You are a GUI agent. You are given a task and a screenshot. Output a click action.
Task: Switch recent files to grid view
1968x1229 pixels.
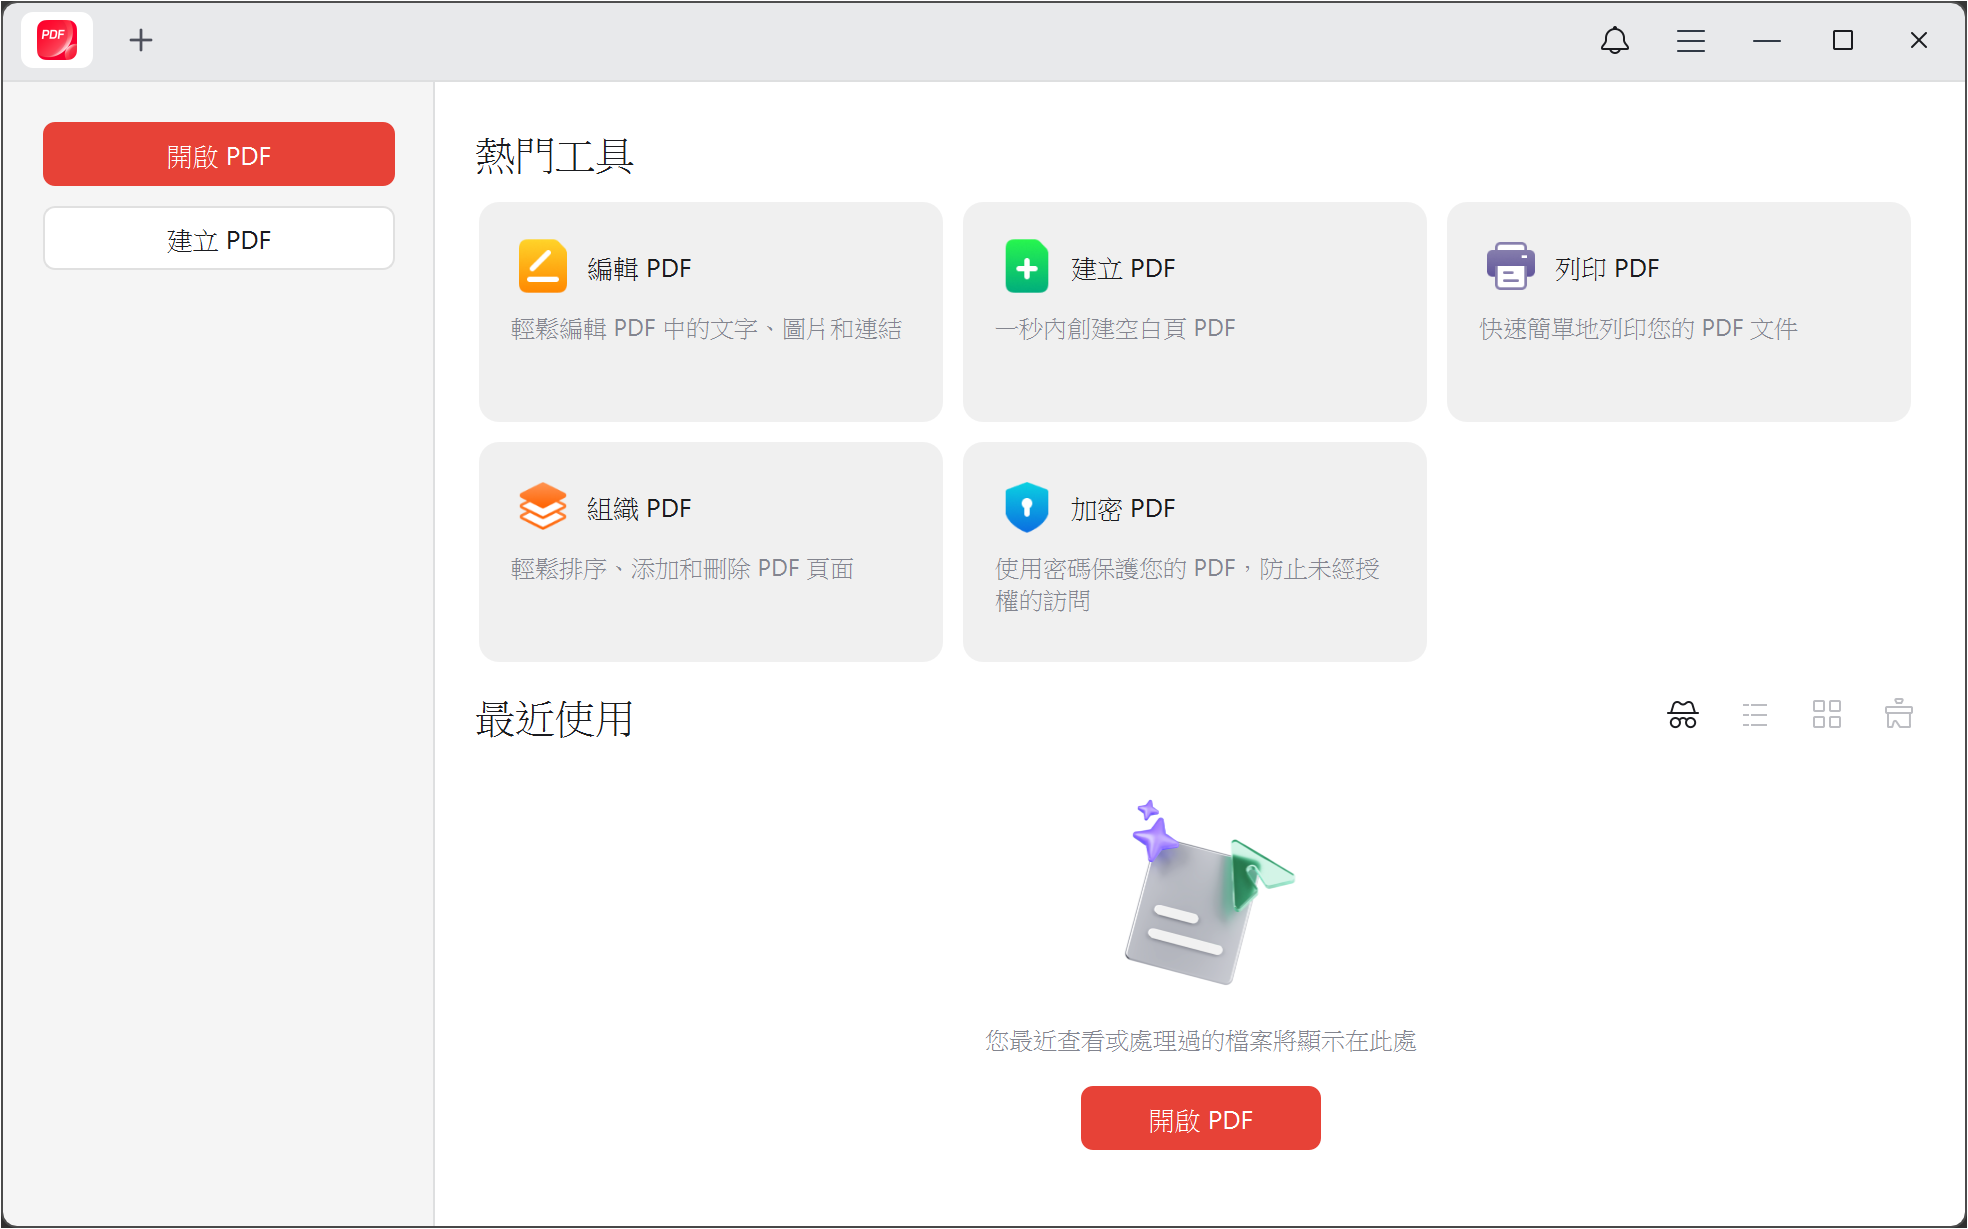click(1826, 714)
